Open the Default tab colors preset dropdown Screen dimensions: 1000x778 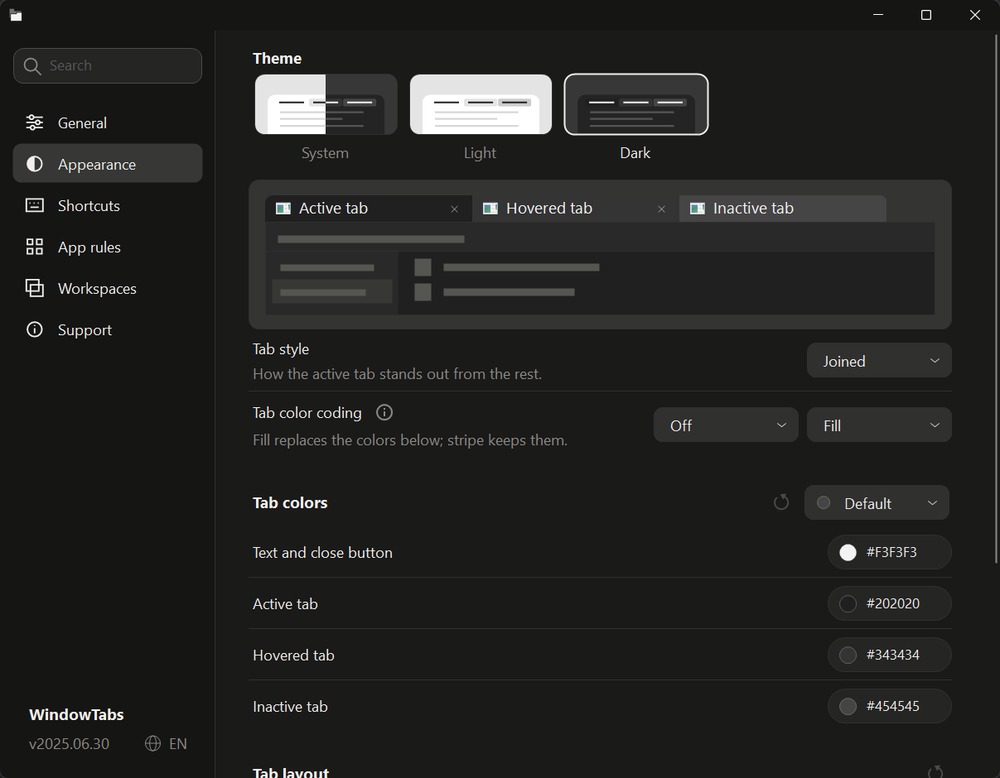tap(876, 503)
